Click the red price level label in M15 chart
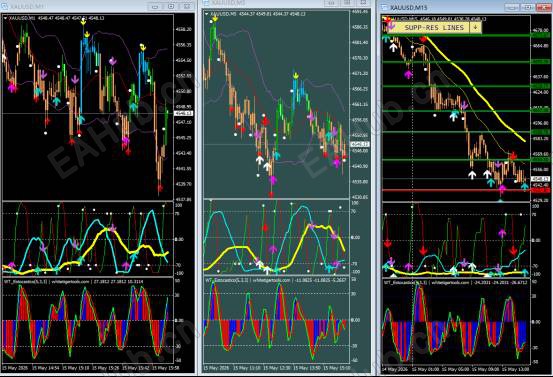 click(540, 190)
